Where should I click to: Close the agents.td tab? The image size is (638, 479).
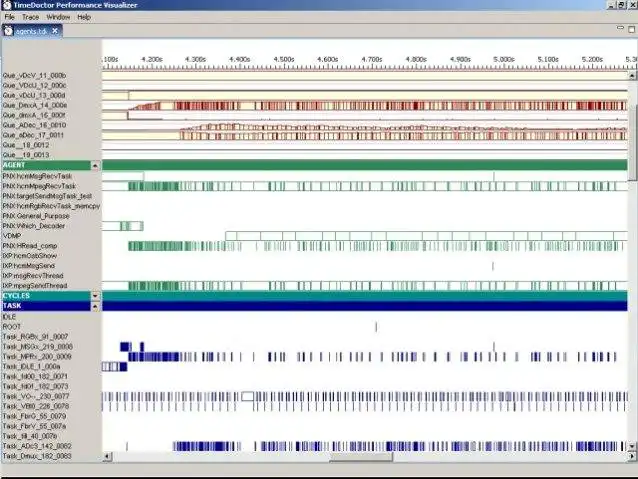pyautogui.click(x=55, y=31)
